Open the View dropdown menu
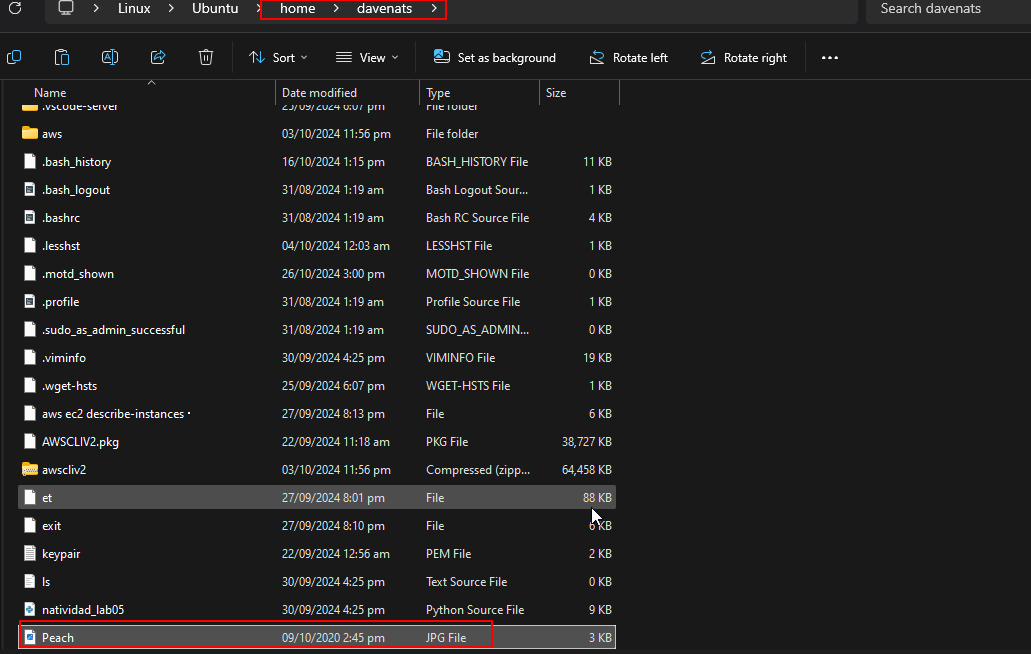Viewport: 1031px width, 654px height. coord(367,58)
